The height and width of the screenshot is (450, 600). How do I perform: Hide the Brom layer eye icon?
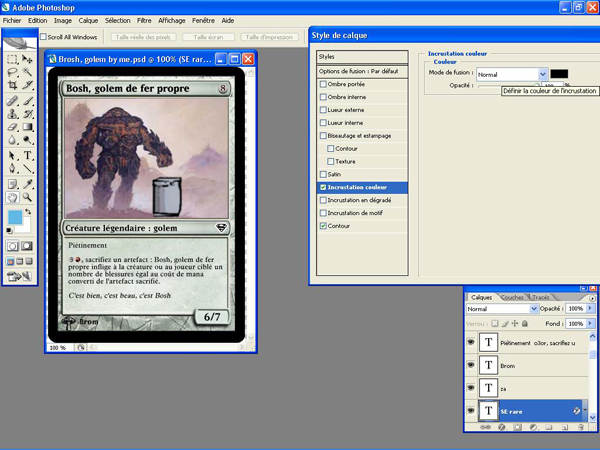click(x=471, y=365)
